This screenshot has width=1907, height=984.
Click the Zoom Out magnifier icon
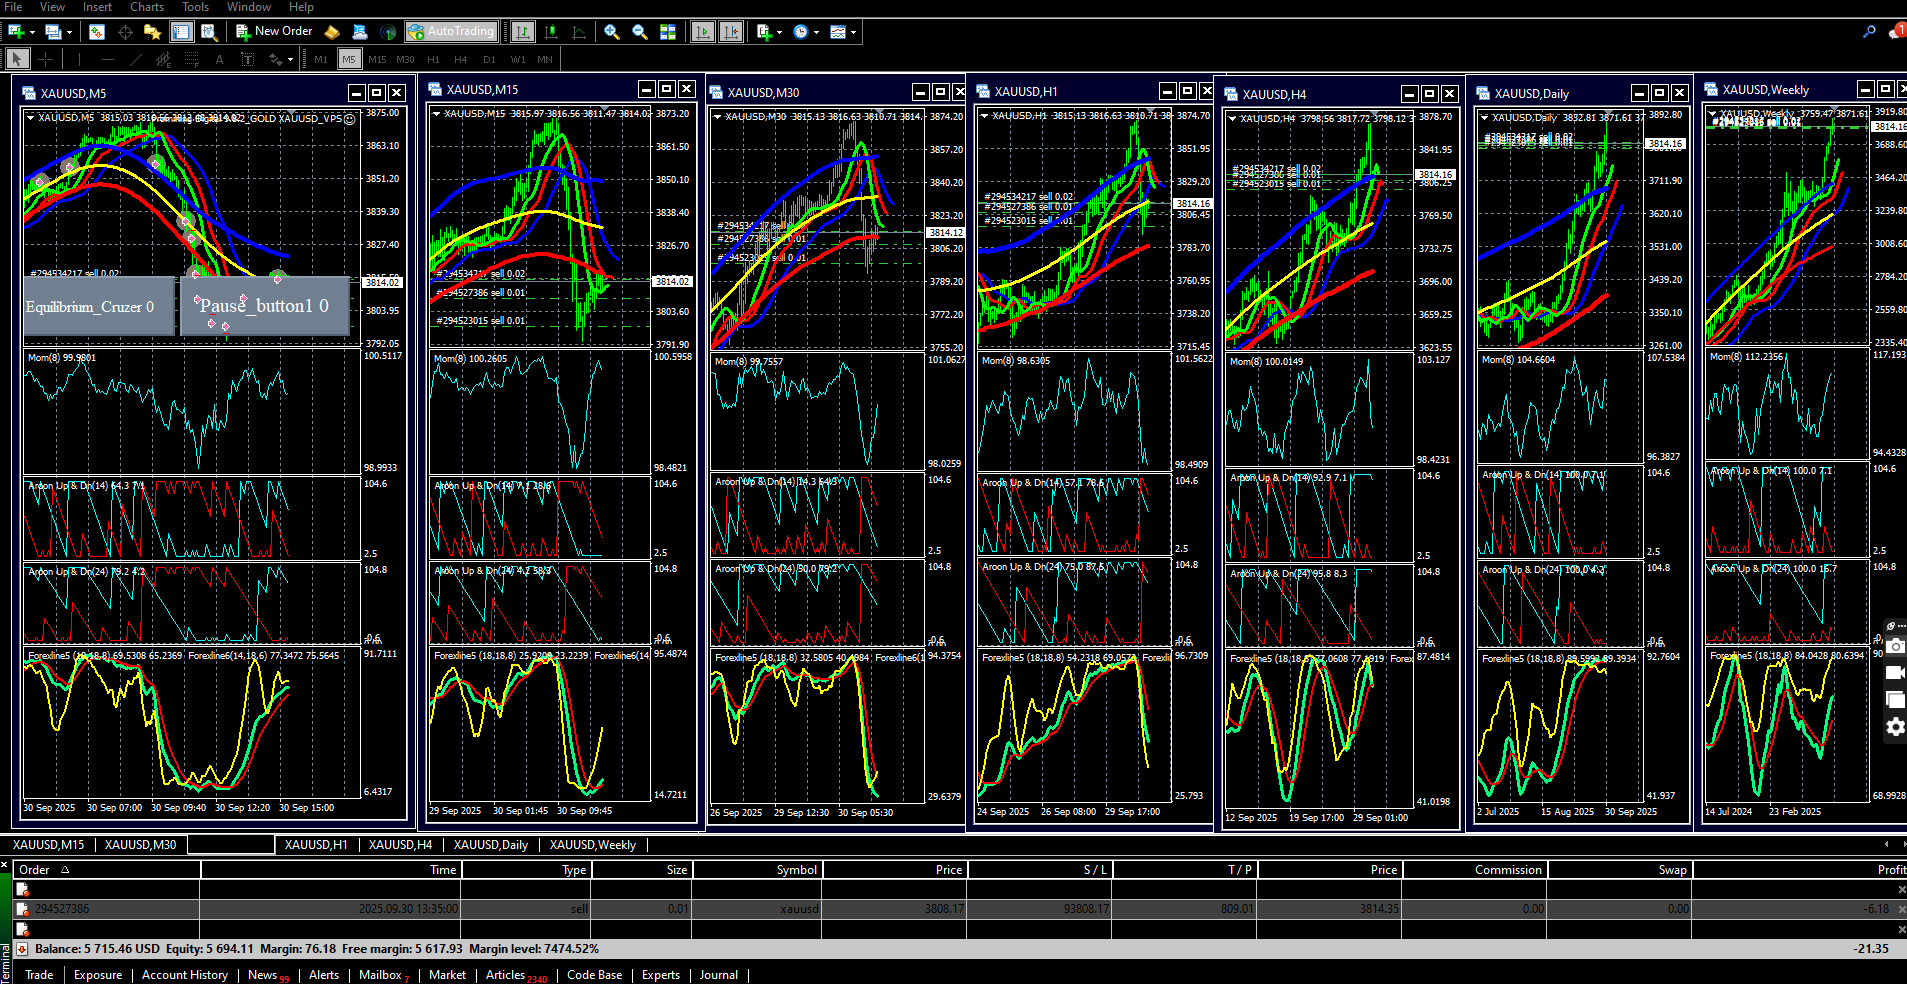640,32
